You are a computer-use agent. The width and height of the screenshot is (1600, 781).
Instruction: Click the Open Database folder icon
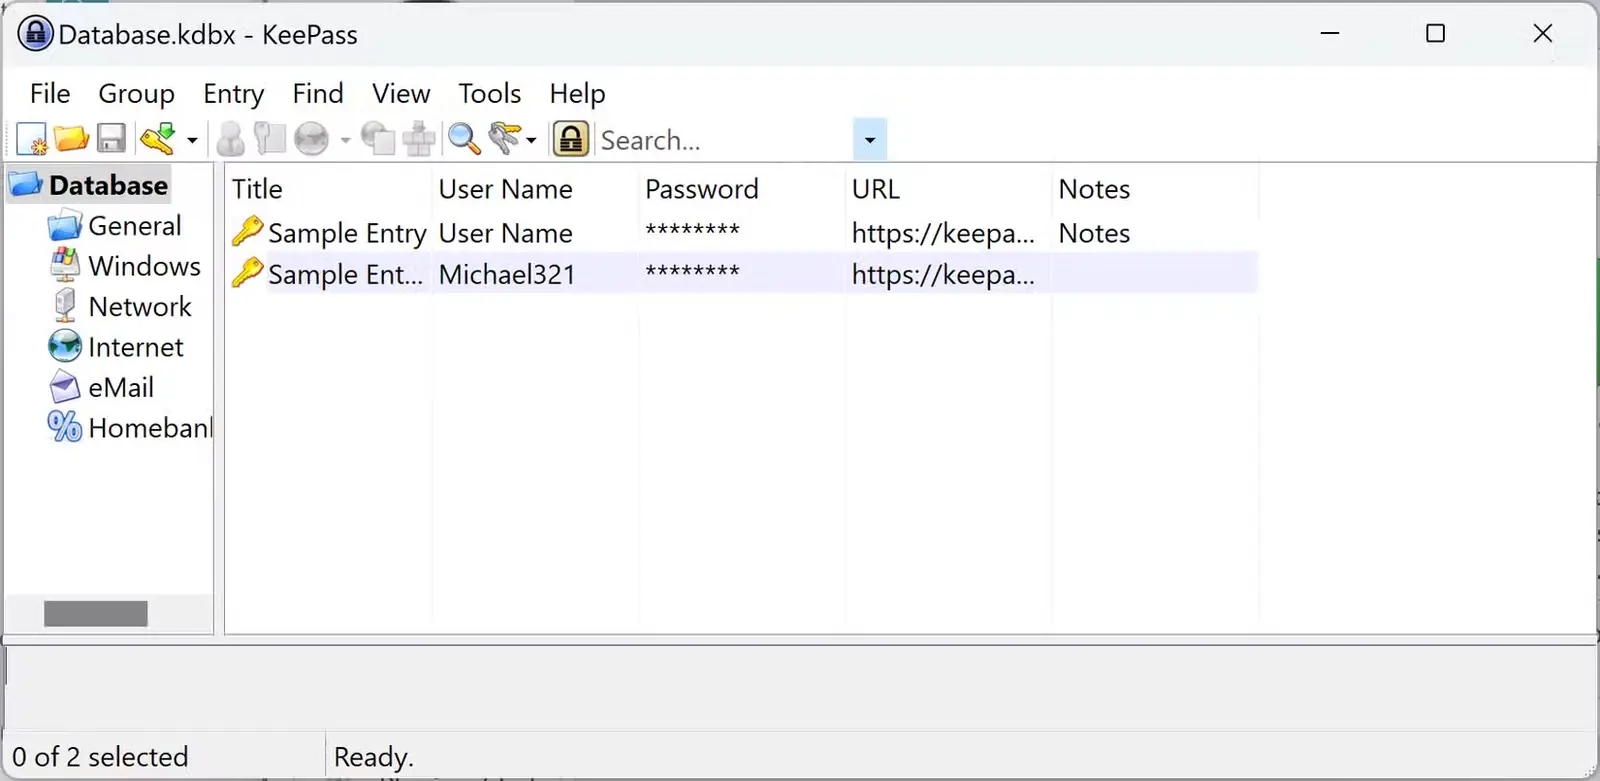[x=72, y=139]
